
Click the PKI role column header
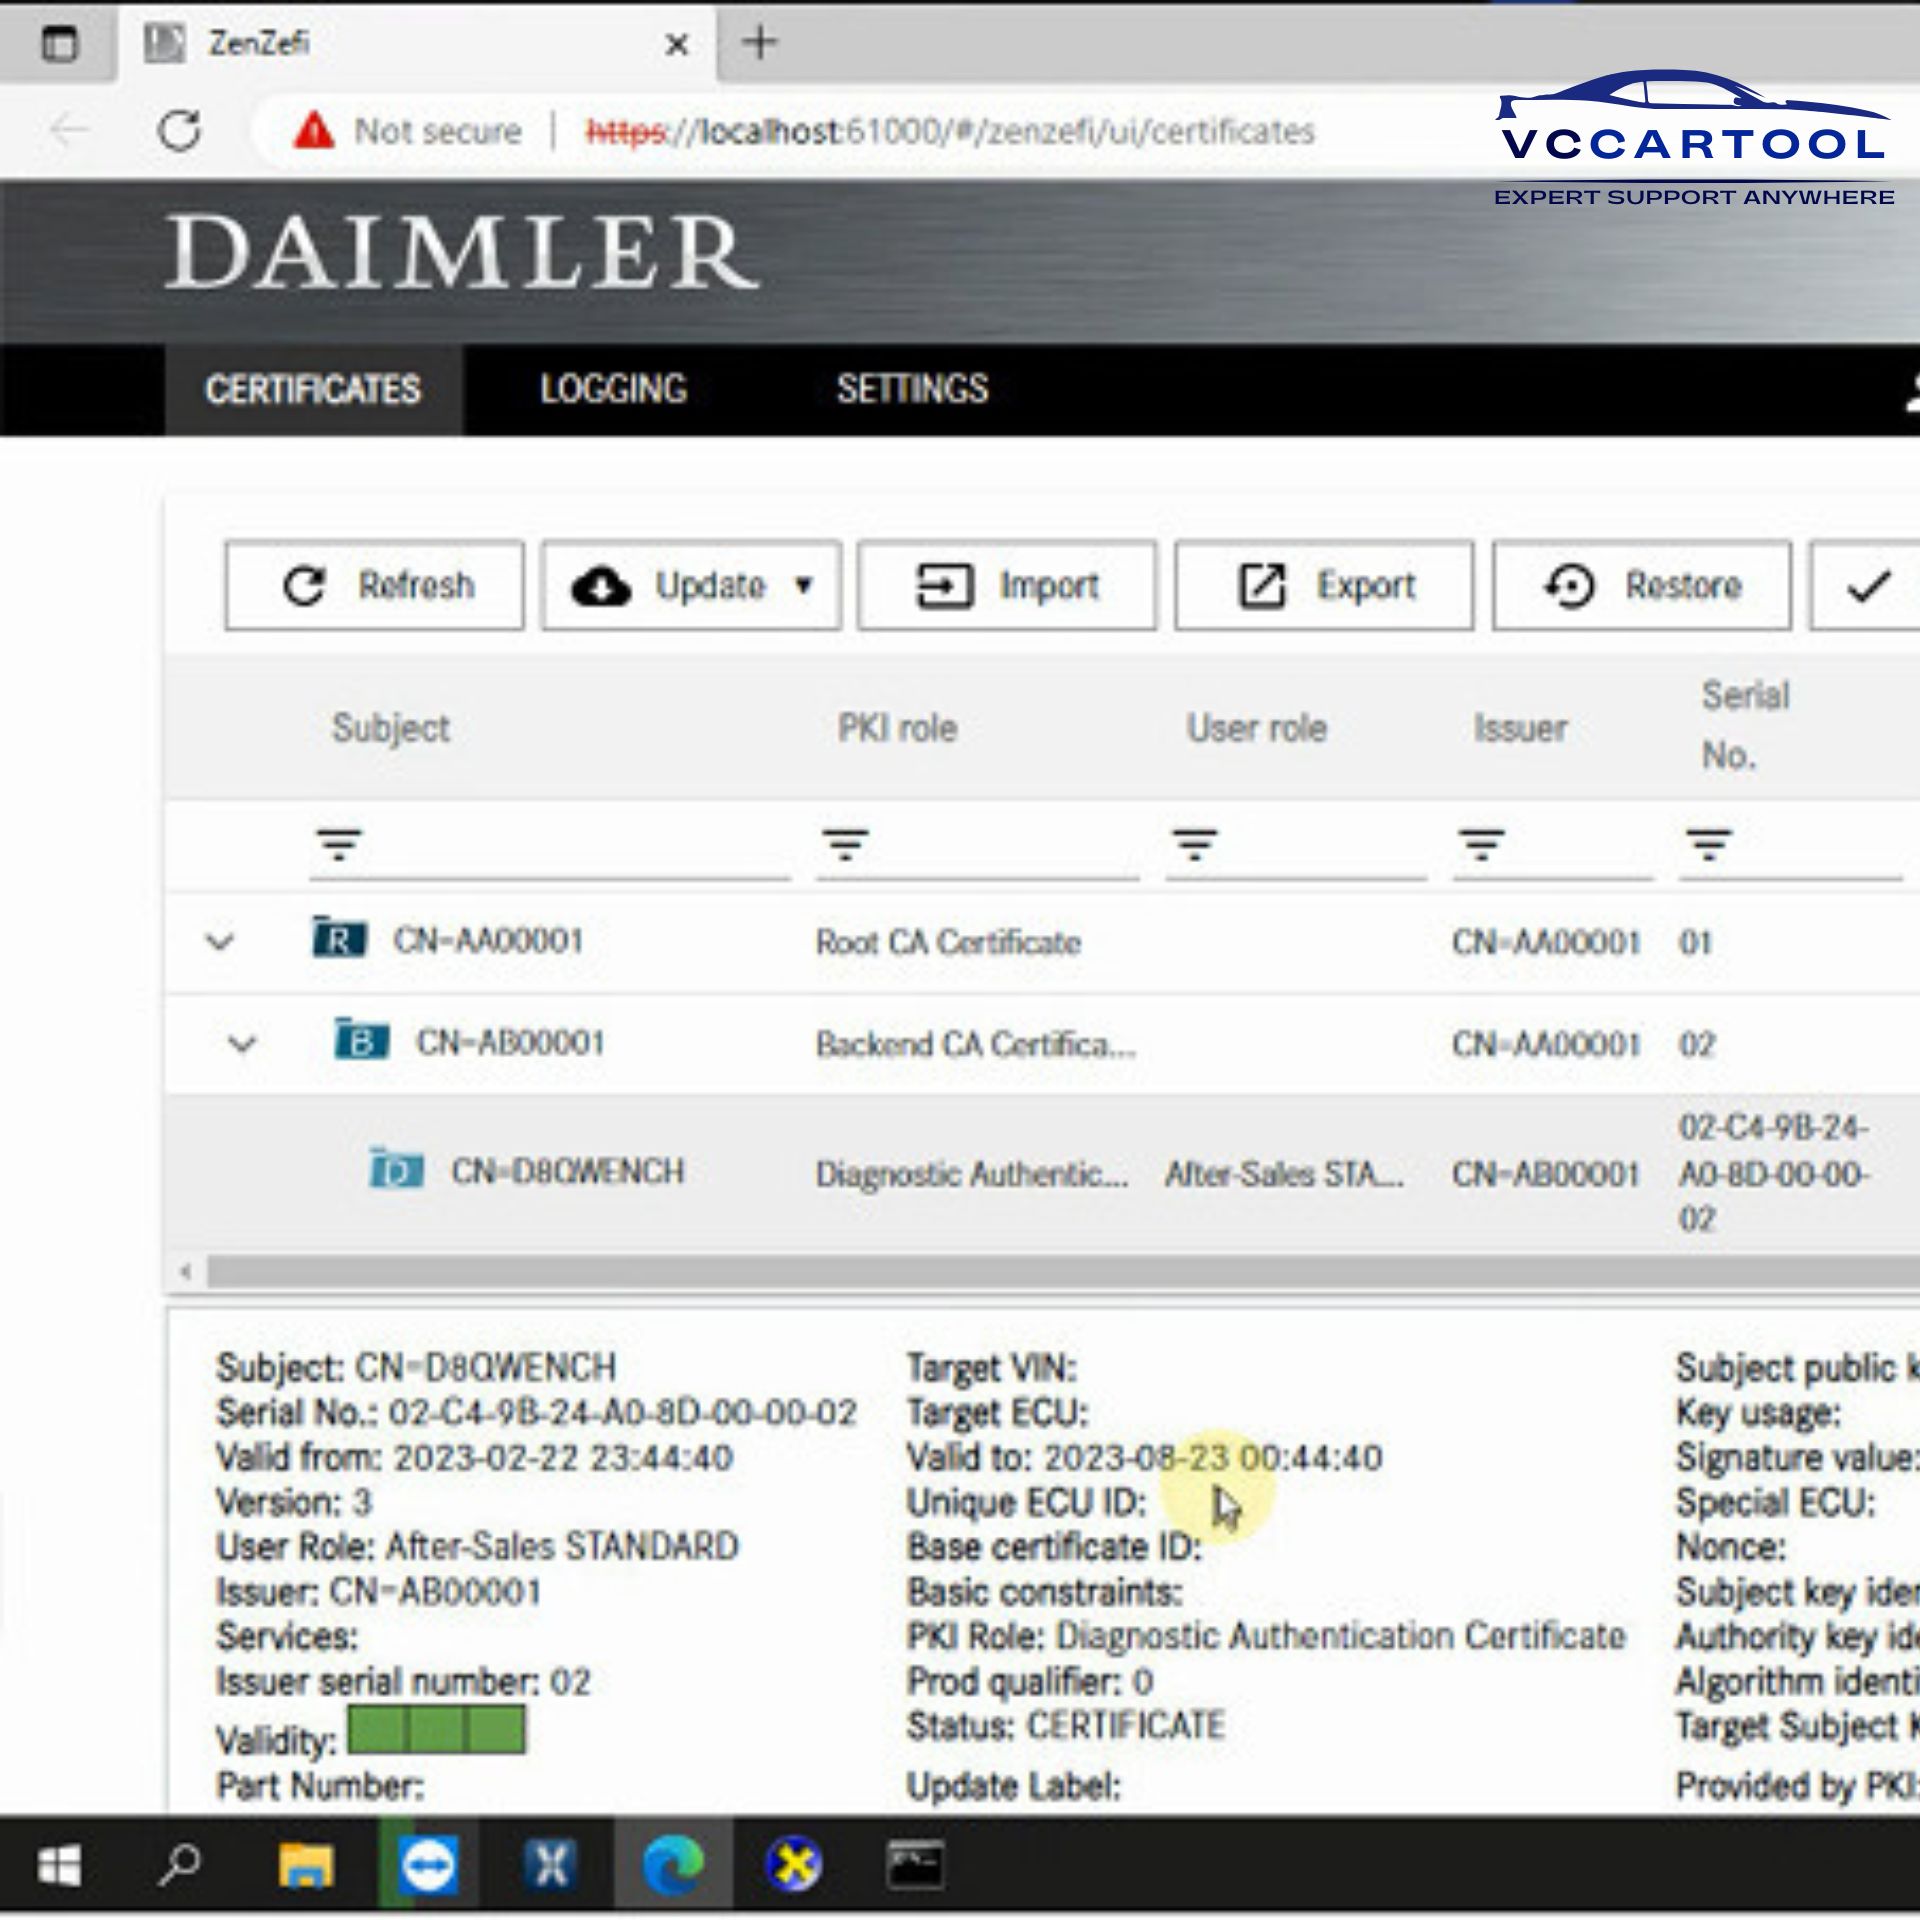click(897, 728)
